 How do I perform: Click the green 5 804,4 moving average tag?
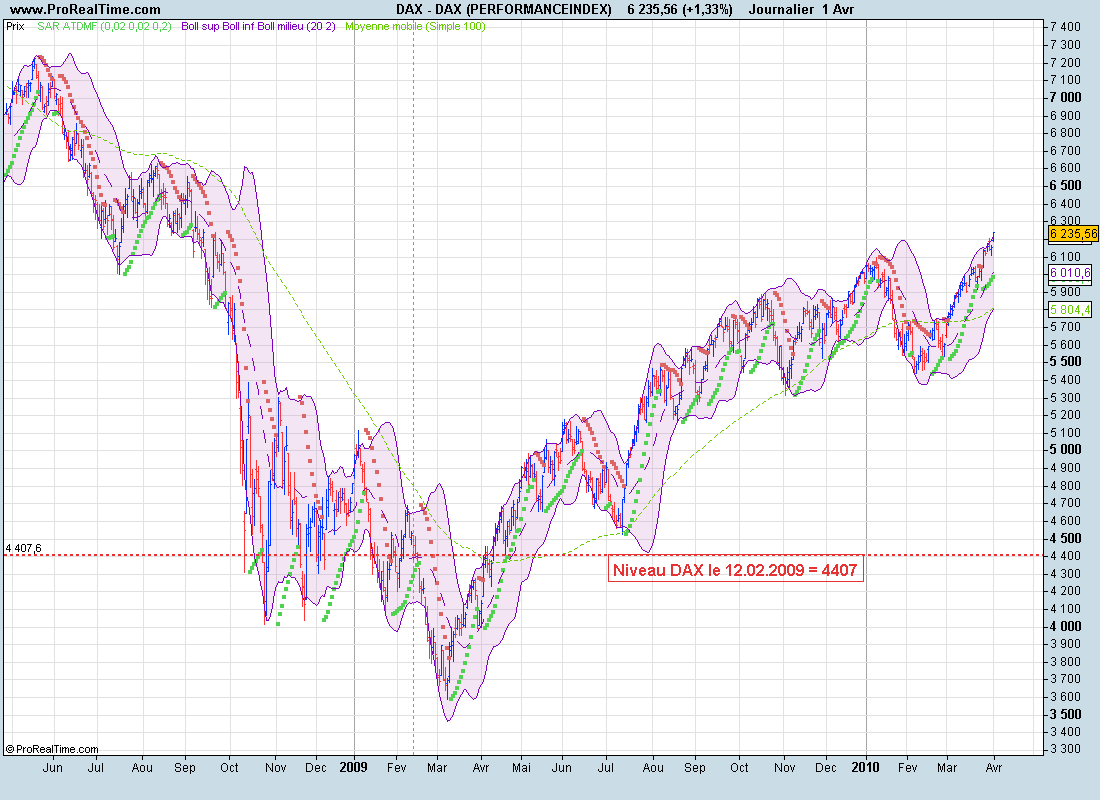click(1070, 309)
